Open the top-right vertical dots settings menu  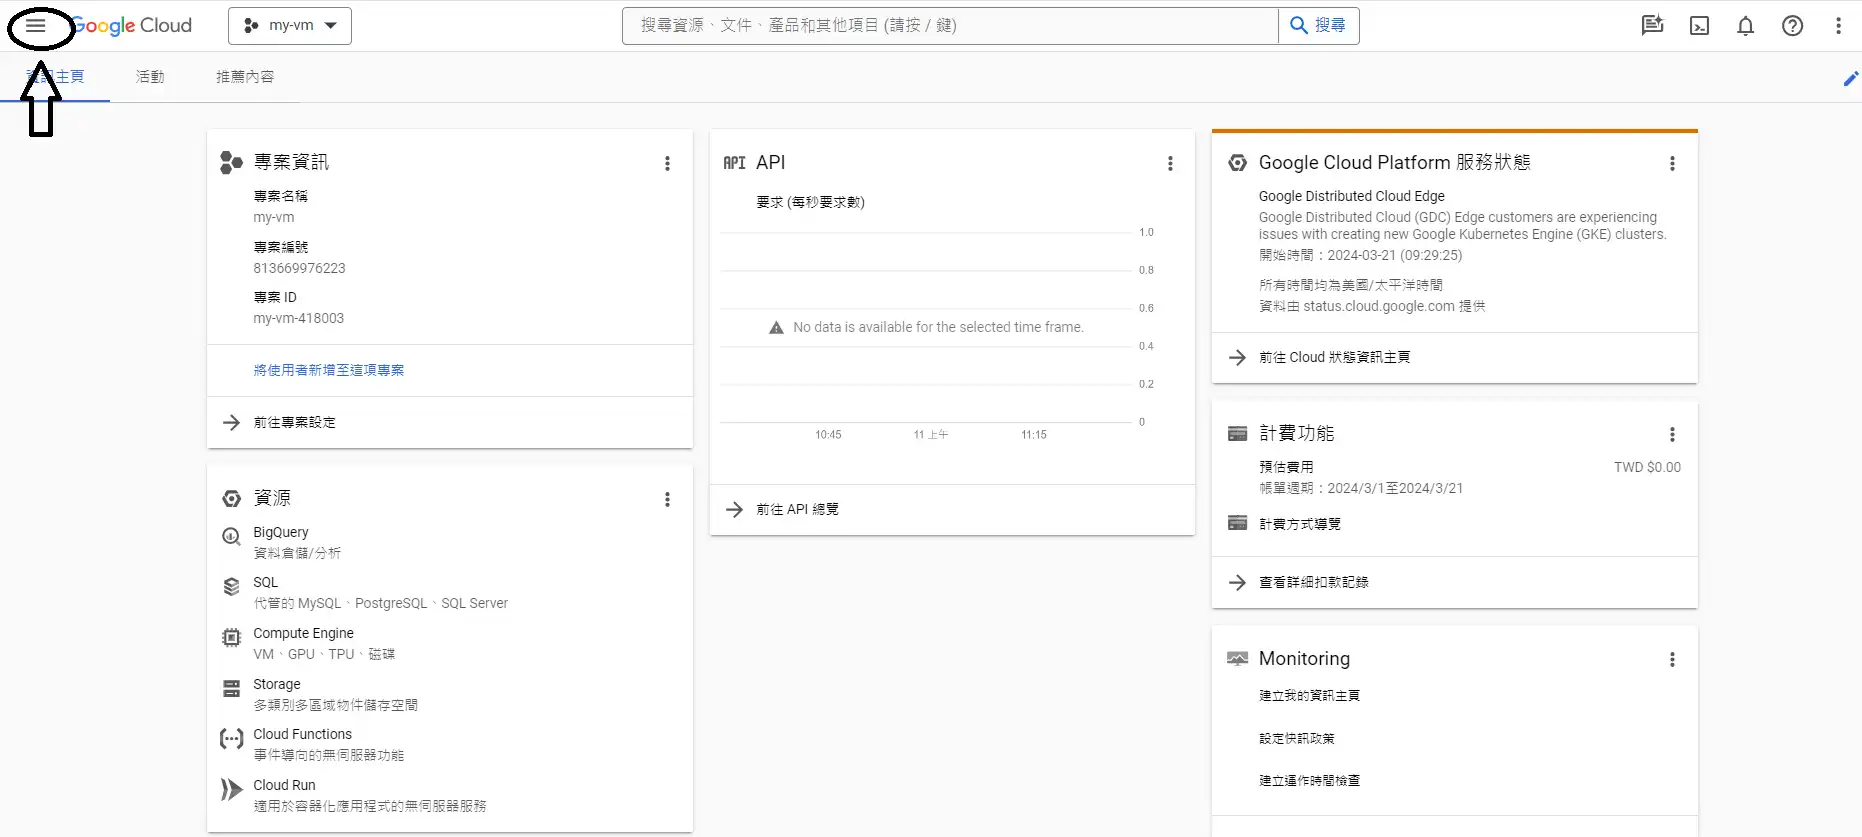point(1838,26)
